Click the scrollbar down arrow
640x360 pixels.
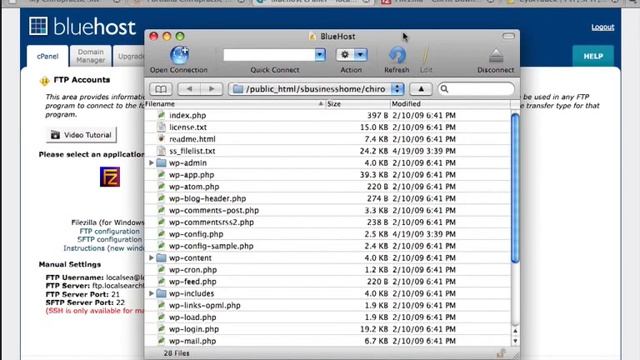[515, 341]
